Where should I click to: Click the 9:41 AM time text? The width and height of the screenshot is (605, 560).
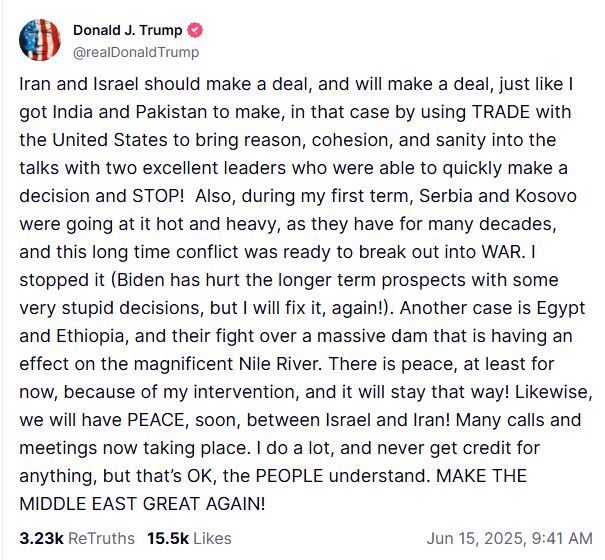click(562, 538)
